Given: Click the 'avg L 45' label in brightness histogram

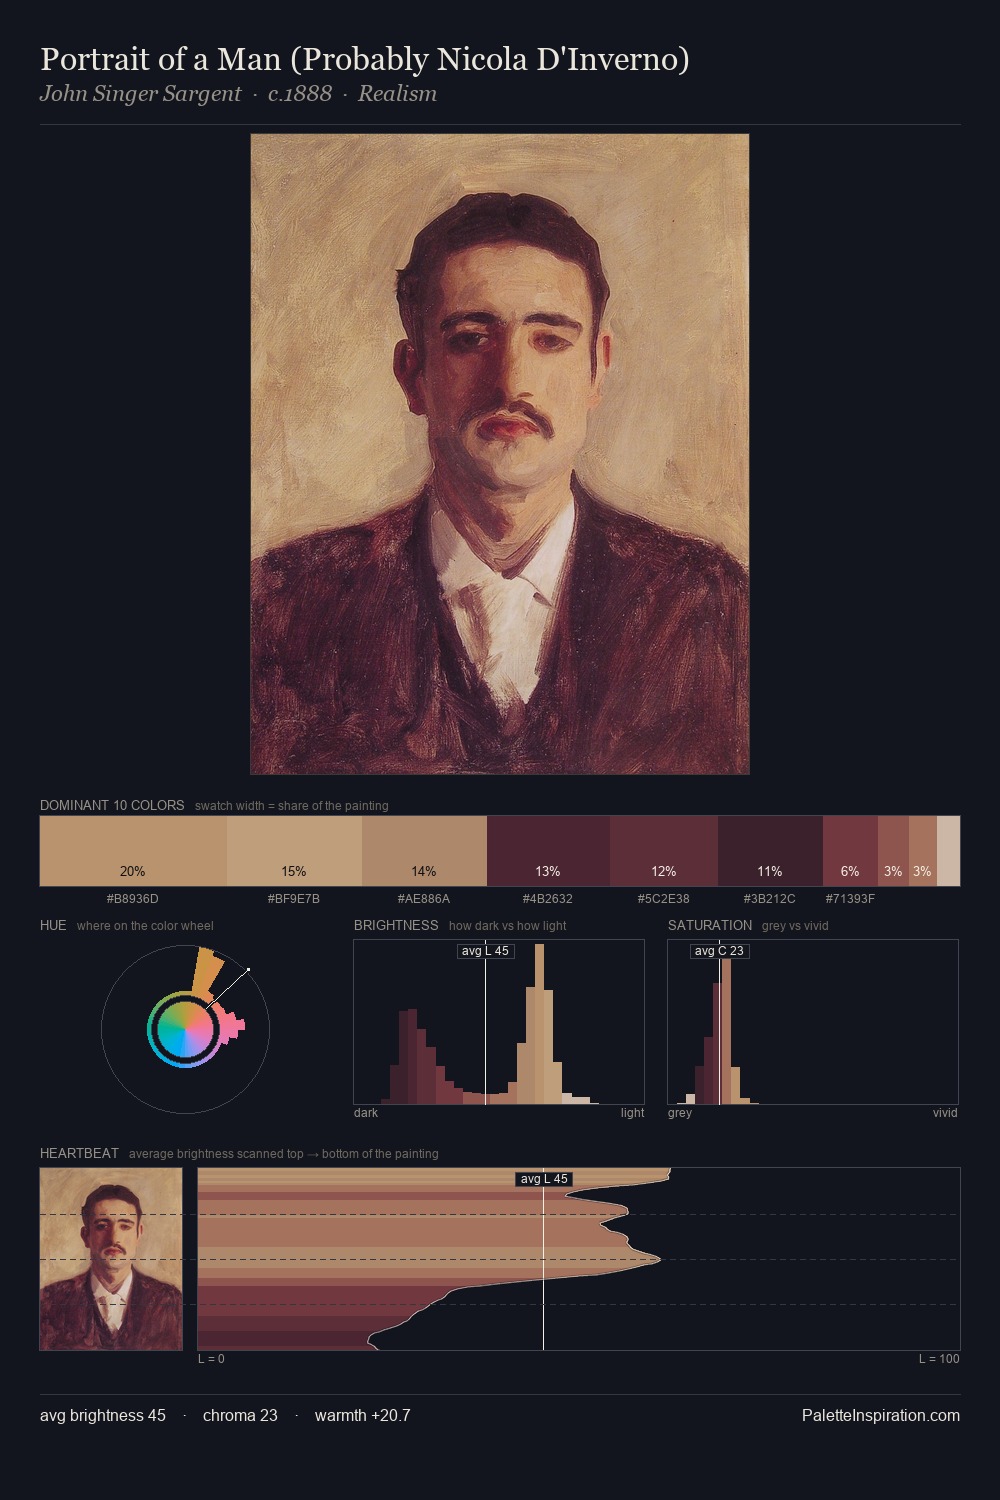Looking at the screenshot, I should coord(485,951).
